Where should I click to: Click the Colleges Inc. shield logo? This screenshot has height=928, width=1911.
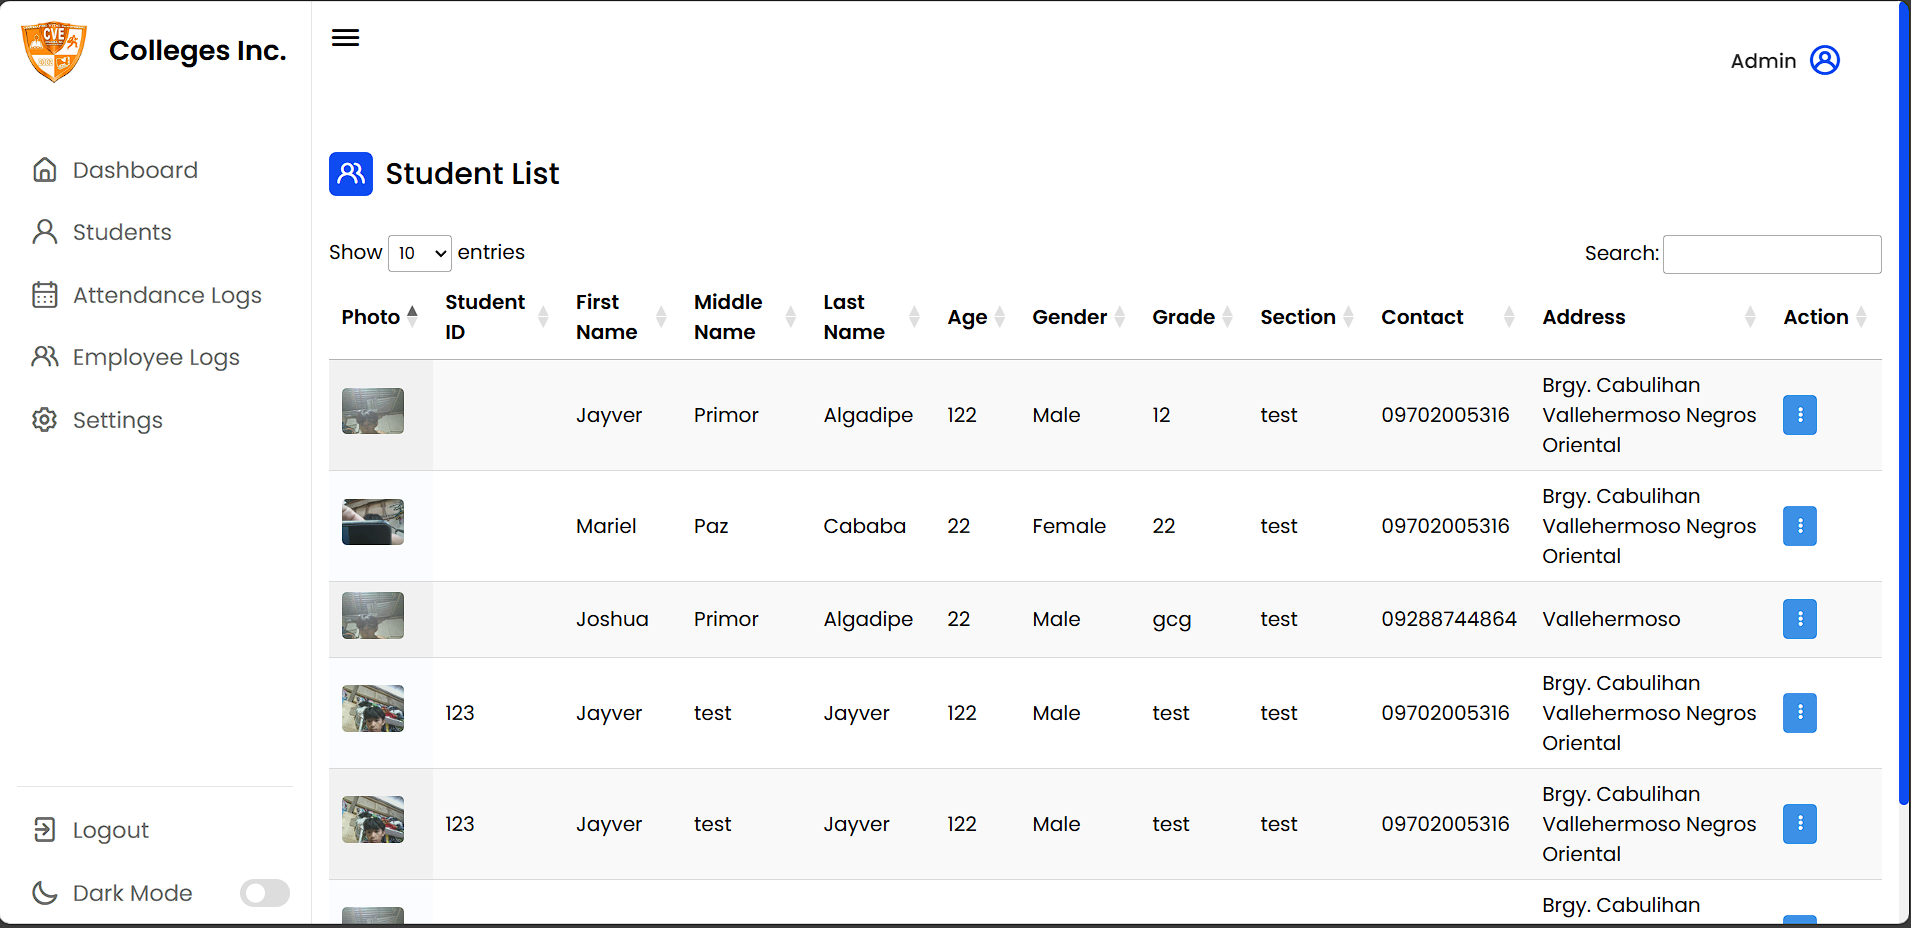coord(54,51)
